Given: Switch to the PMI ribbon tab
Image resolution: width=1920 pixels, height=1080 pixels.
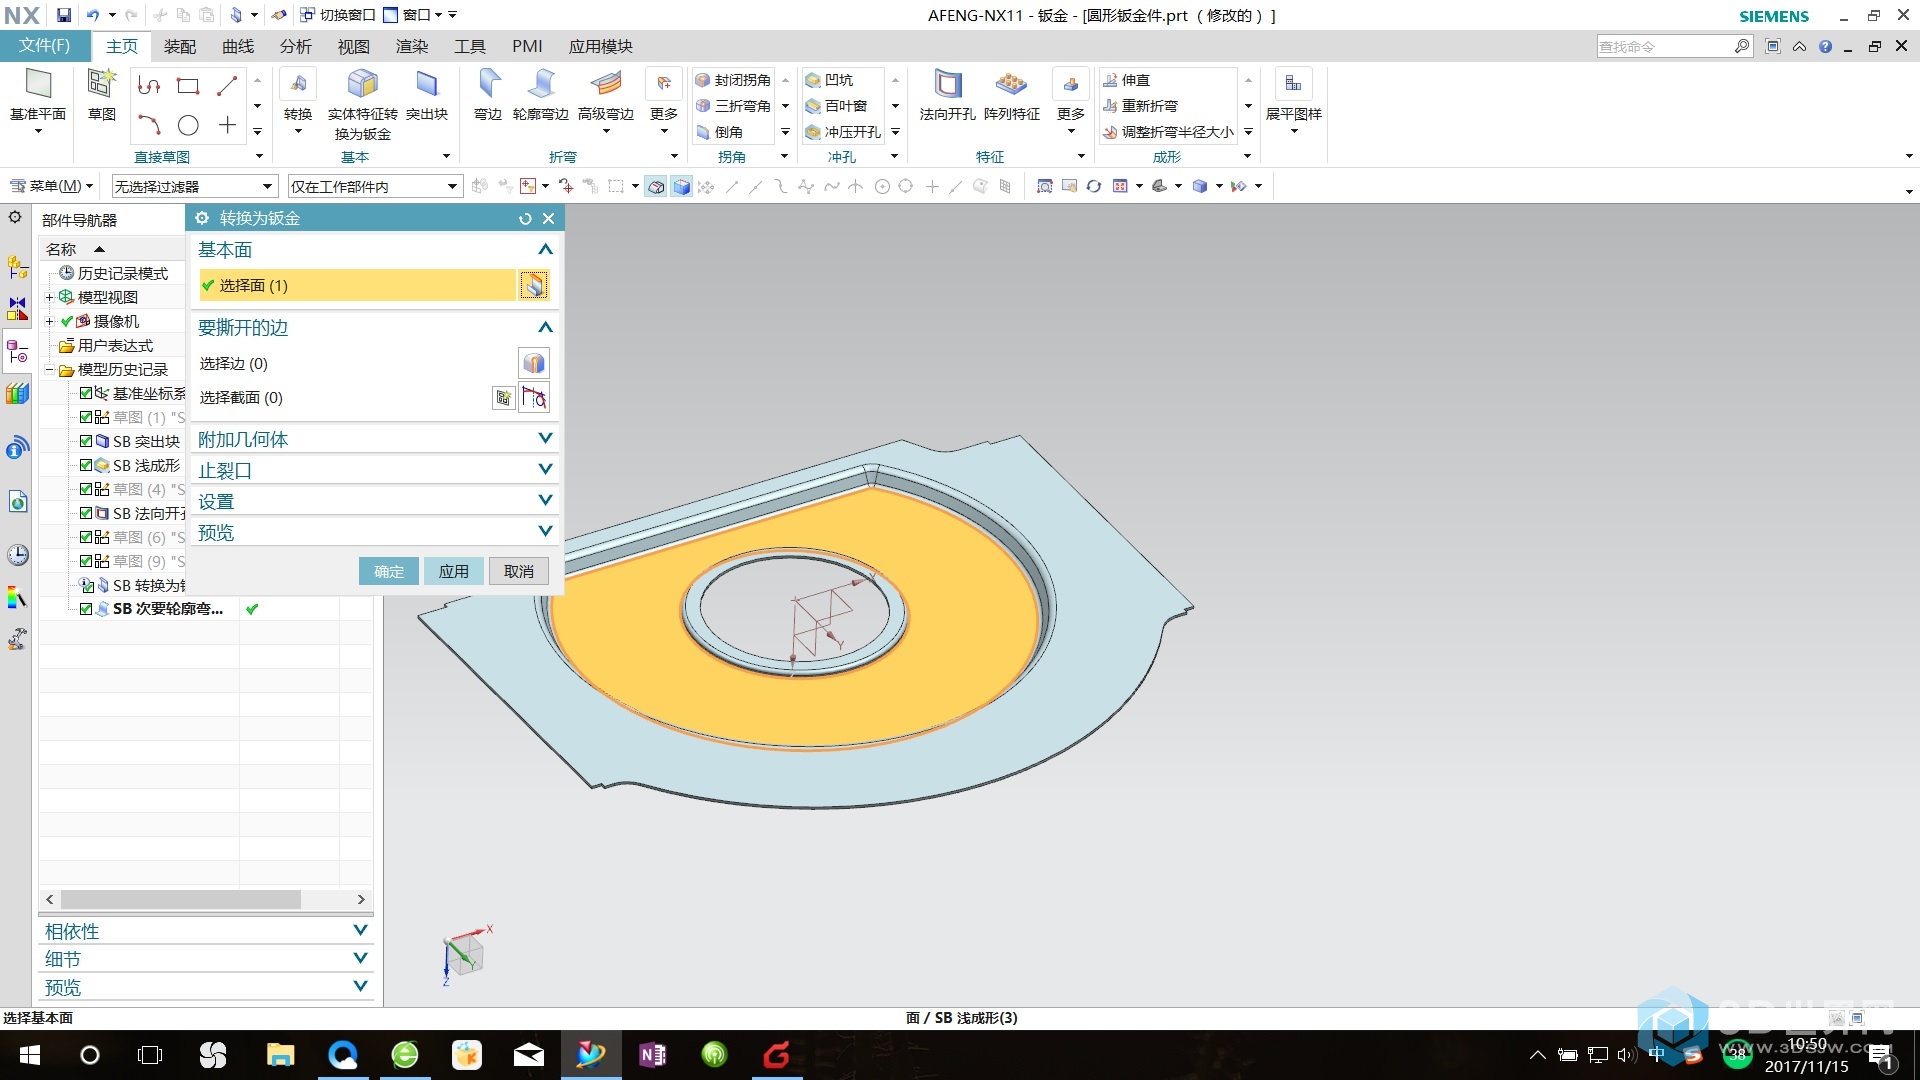Looking at the screenshot, I should click(527, 47).
